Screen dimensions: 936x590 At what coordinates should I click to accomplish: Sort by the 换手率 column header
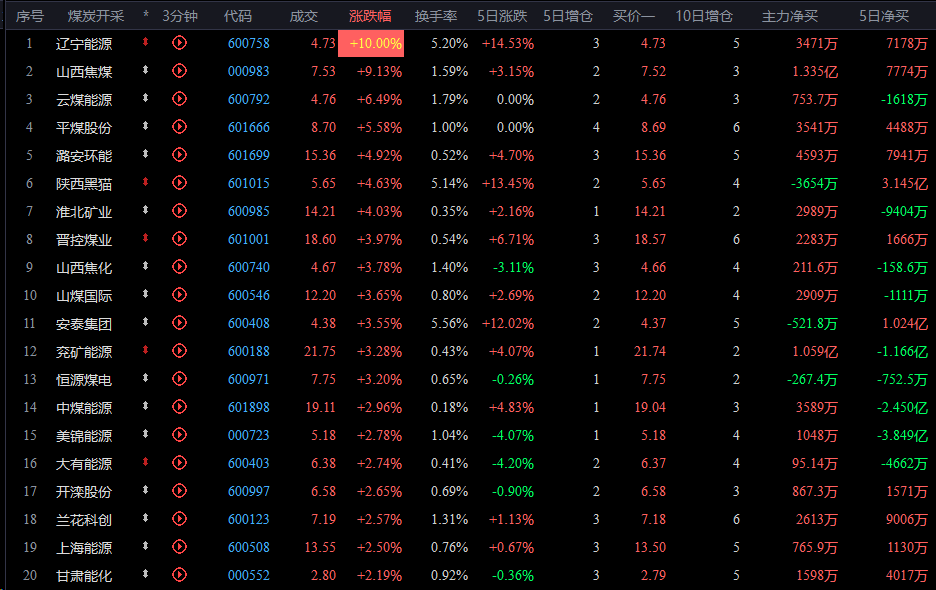(x=437, y=16)
